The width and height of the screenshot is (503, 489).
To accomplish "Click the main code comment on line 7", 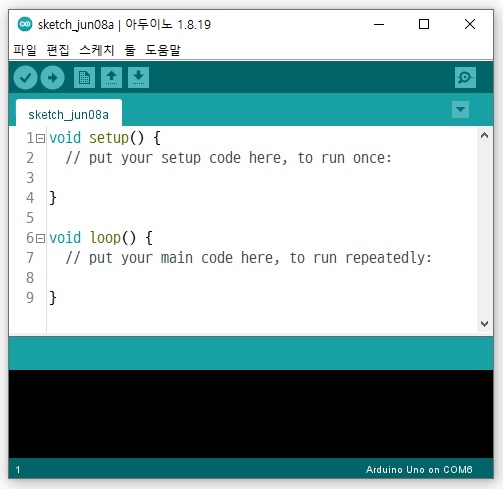I will [248, 258].
